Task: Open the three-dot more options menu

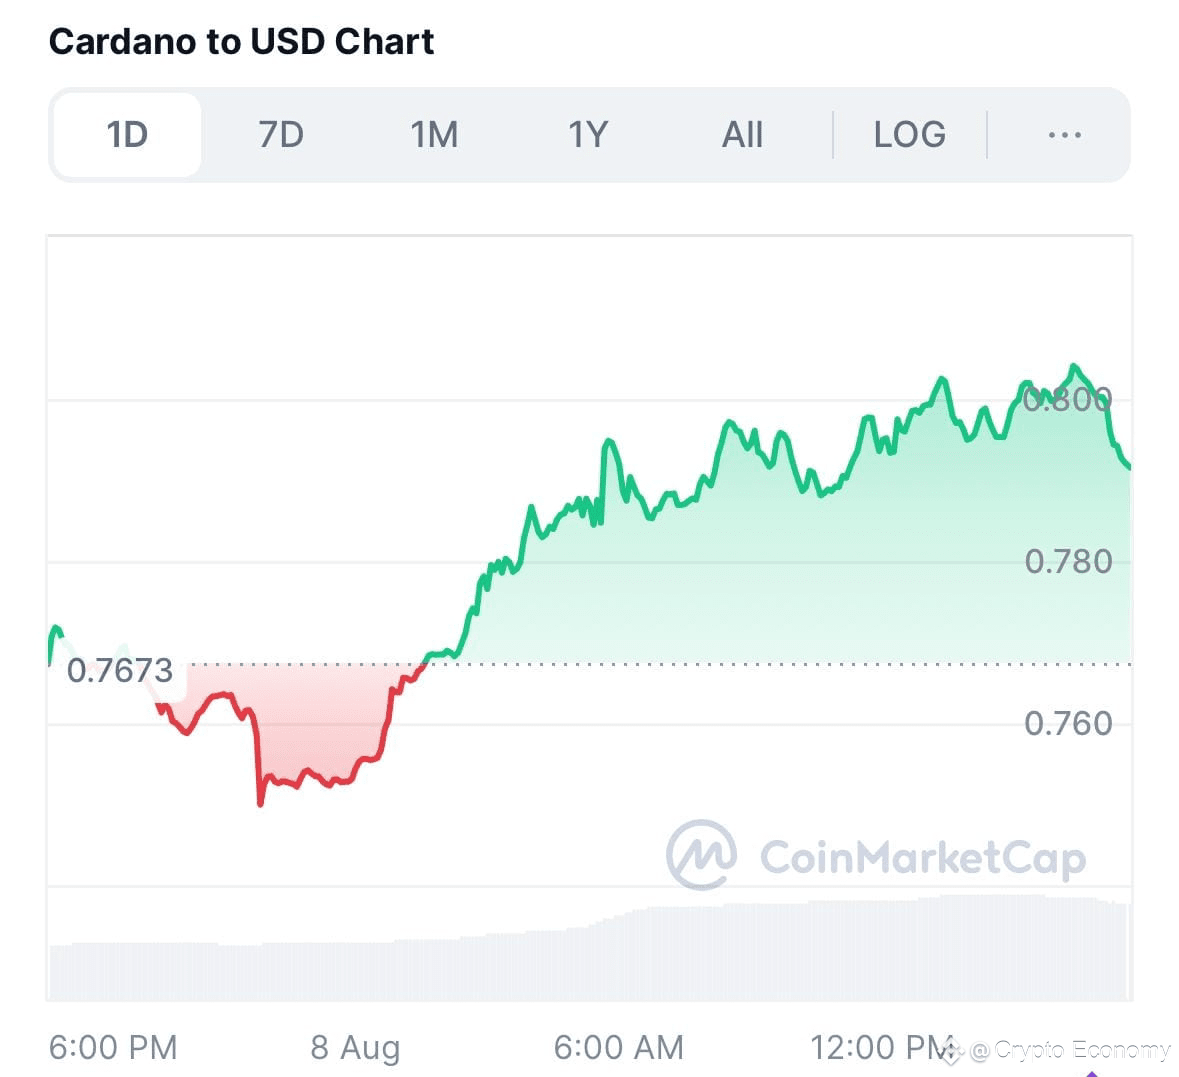Action: 1065,135
